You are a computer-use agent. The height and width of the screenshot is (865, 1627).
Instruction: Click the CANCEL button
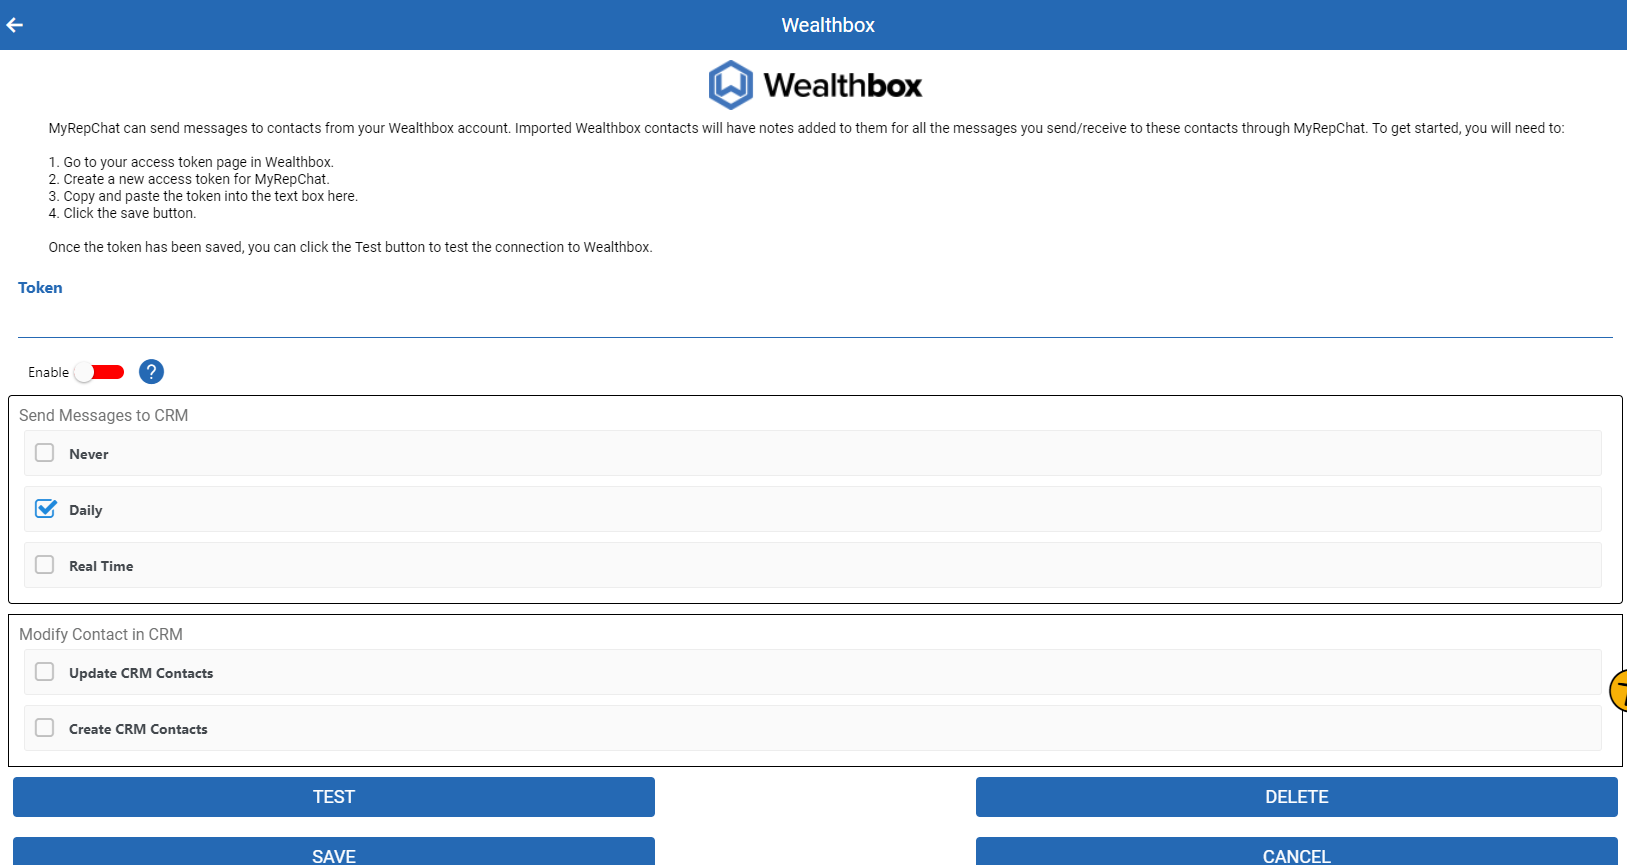click(1296, 853)
